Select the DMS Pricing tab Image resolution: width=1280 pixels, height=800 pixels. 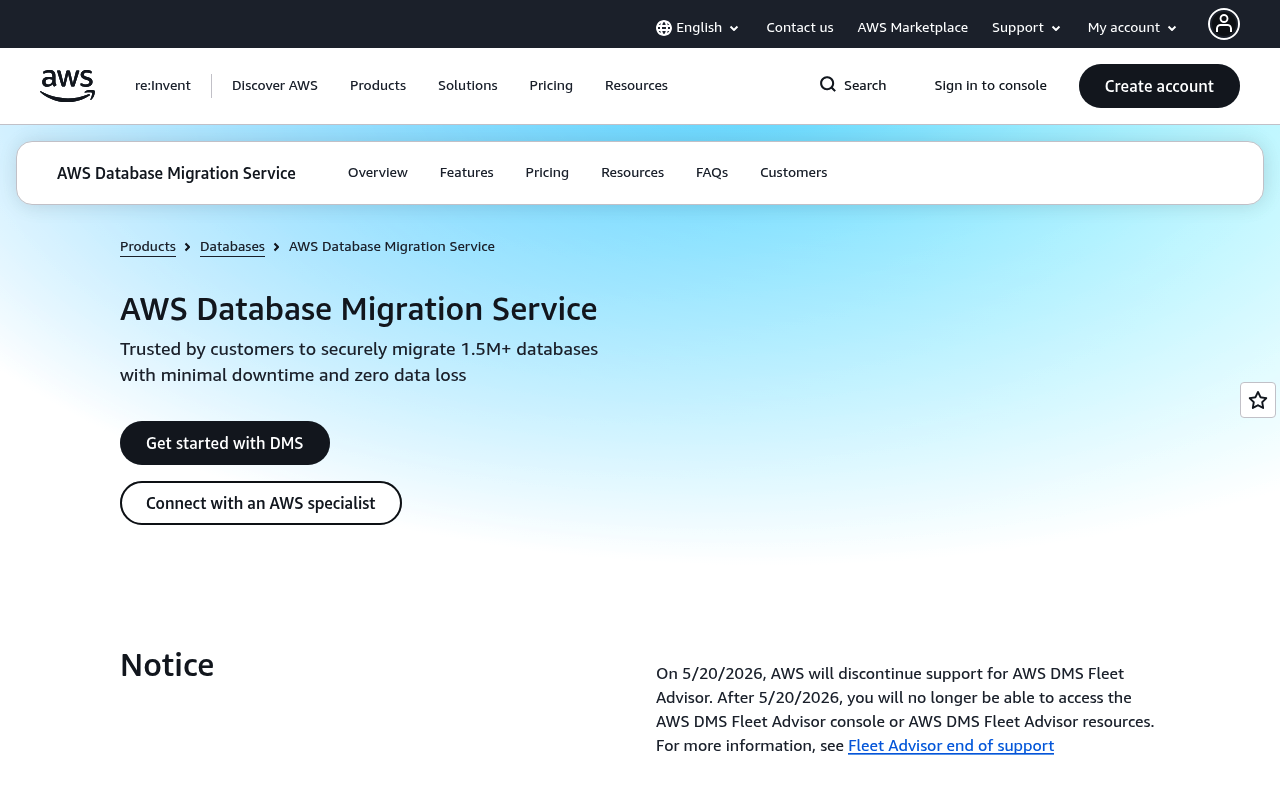pyautogui.click(x=547, y=173)
